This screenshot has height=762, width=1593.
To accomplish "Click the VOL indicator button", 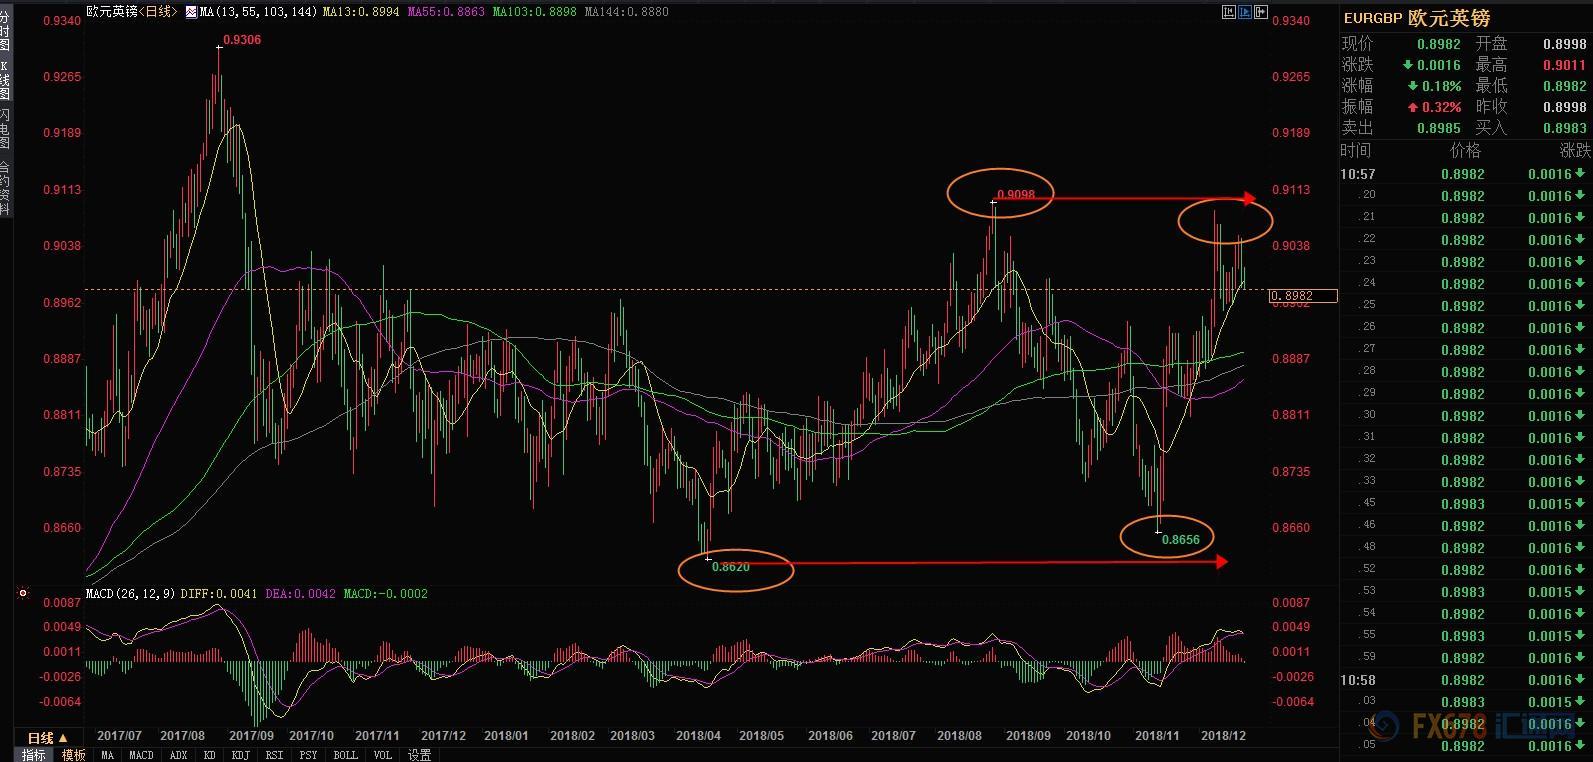I will (x=382, y=755).
